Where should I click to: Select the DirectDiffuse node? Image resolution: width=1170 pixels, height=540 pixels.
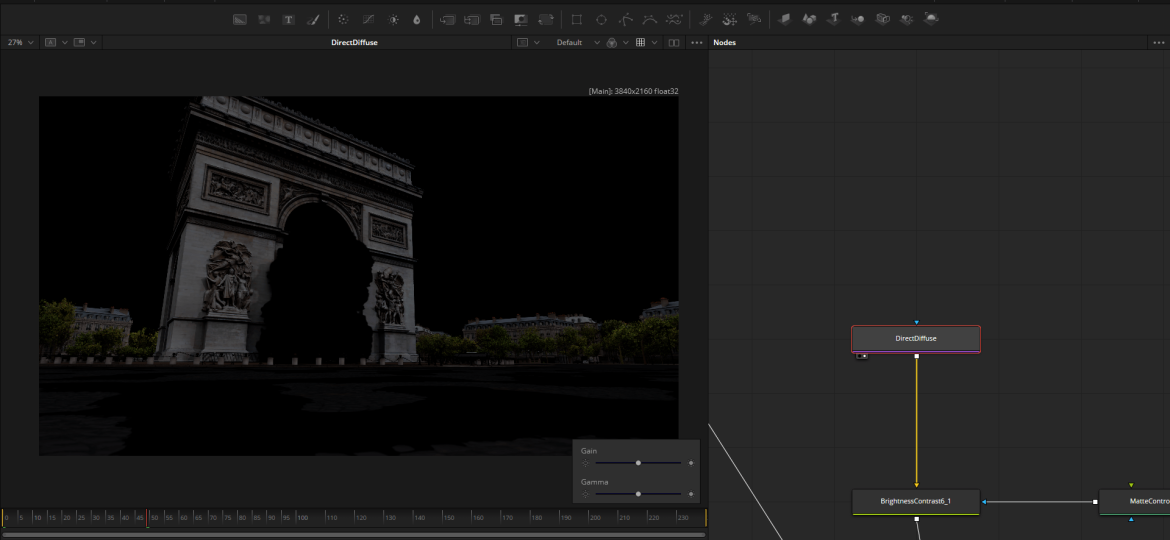point(916,339)
